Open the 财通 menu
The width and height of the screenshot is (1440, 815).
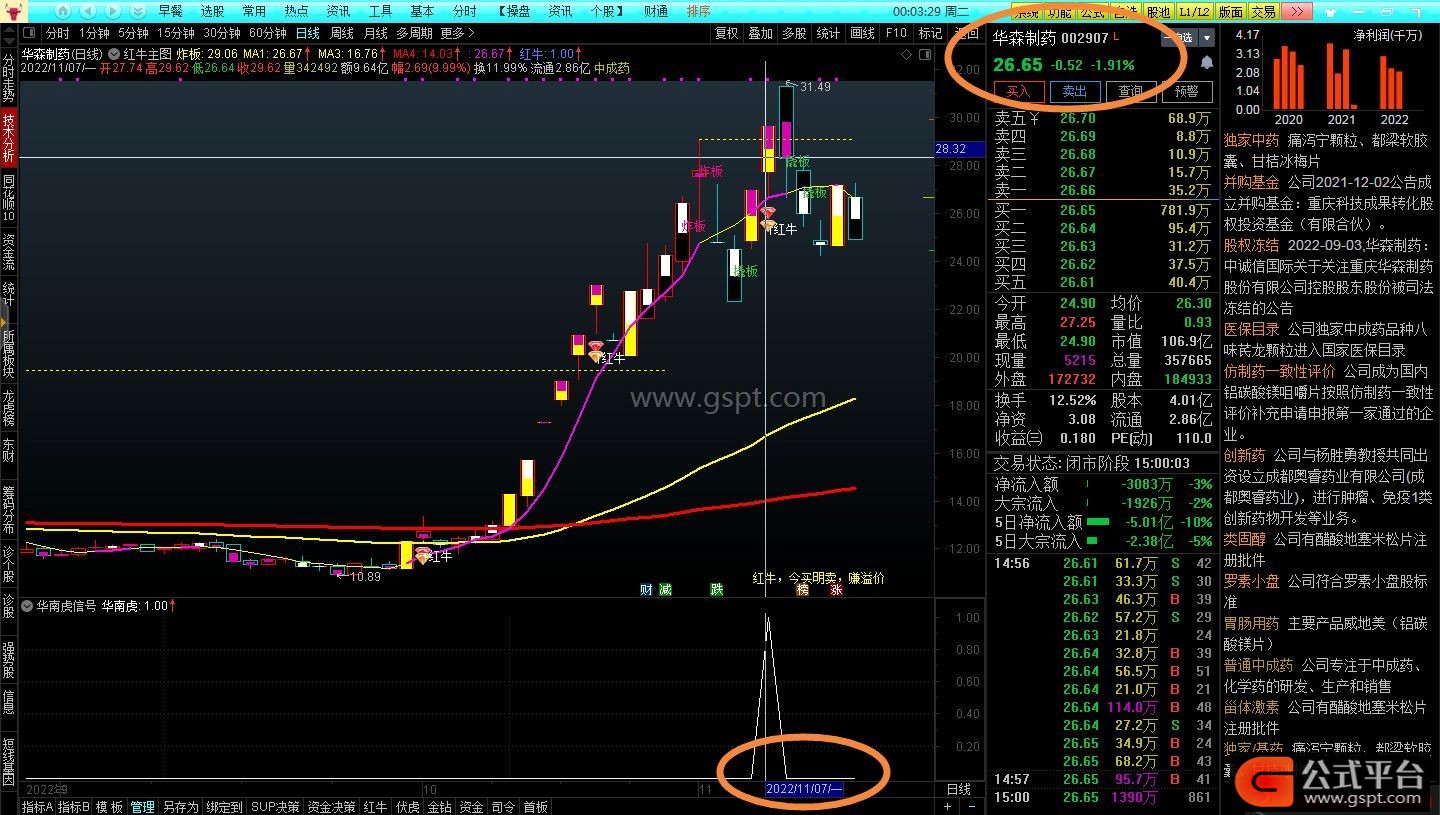pos(656,11)
